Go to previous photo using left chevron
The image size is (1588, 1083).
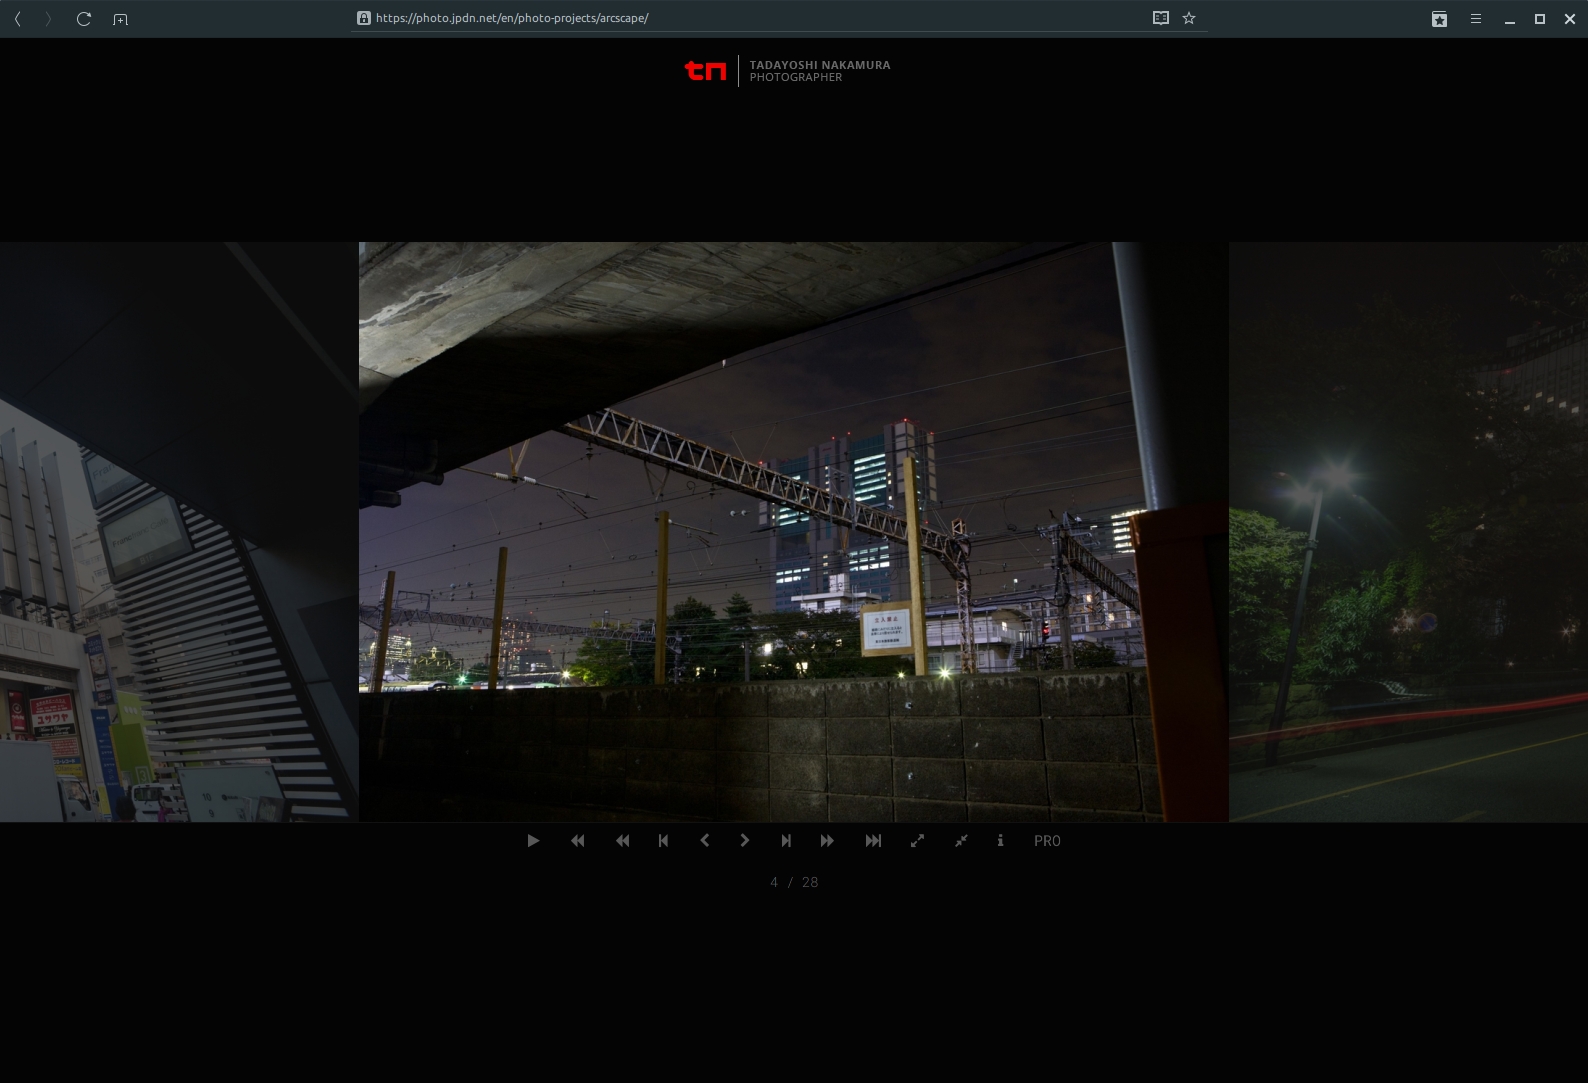(x=705, y=841)
